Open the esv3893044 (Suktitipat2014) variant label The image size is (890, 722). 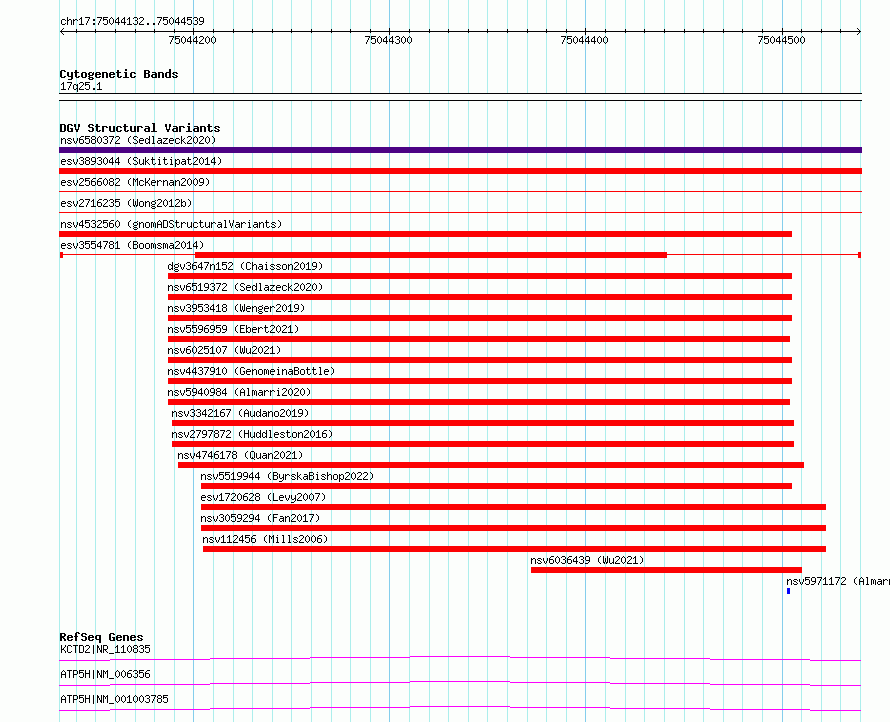click(x=141, y=162)
